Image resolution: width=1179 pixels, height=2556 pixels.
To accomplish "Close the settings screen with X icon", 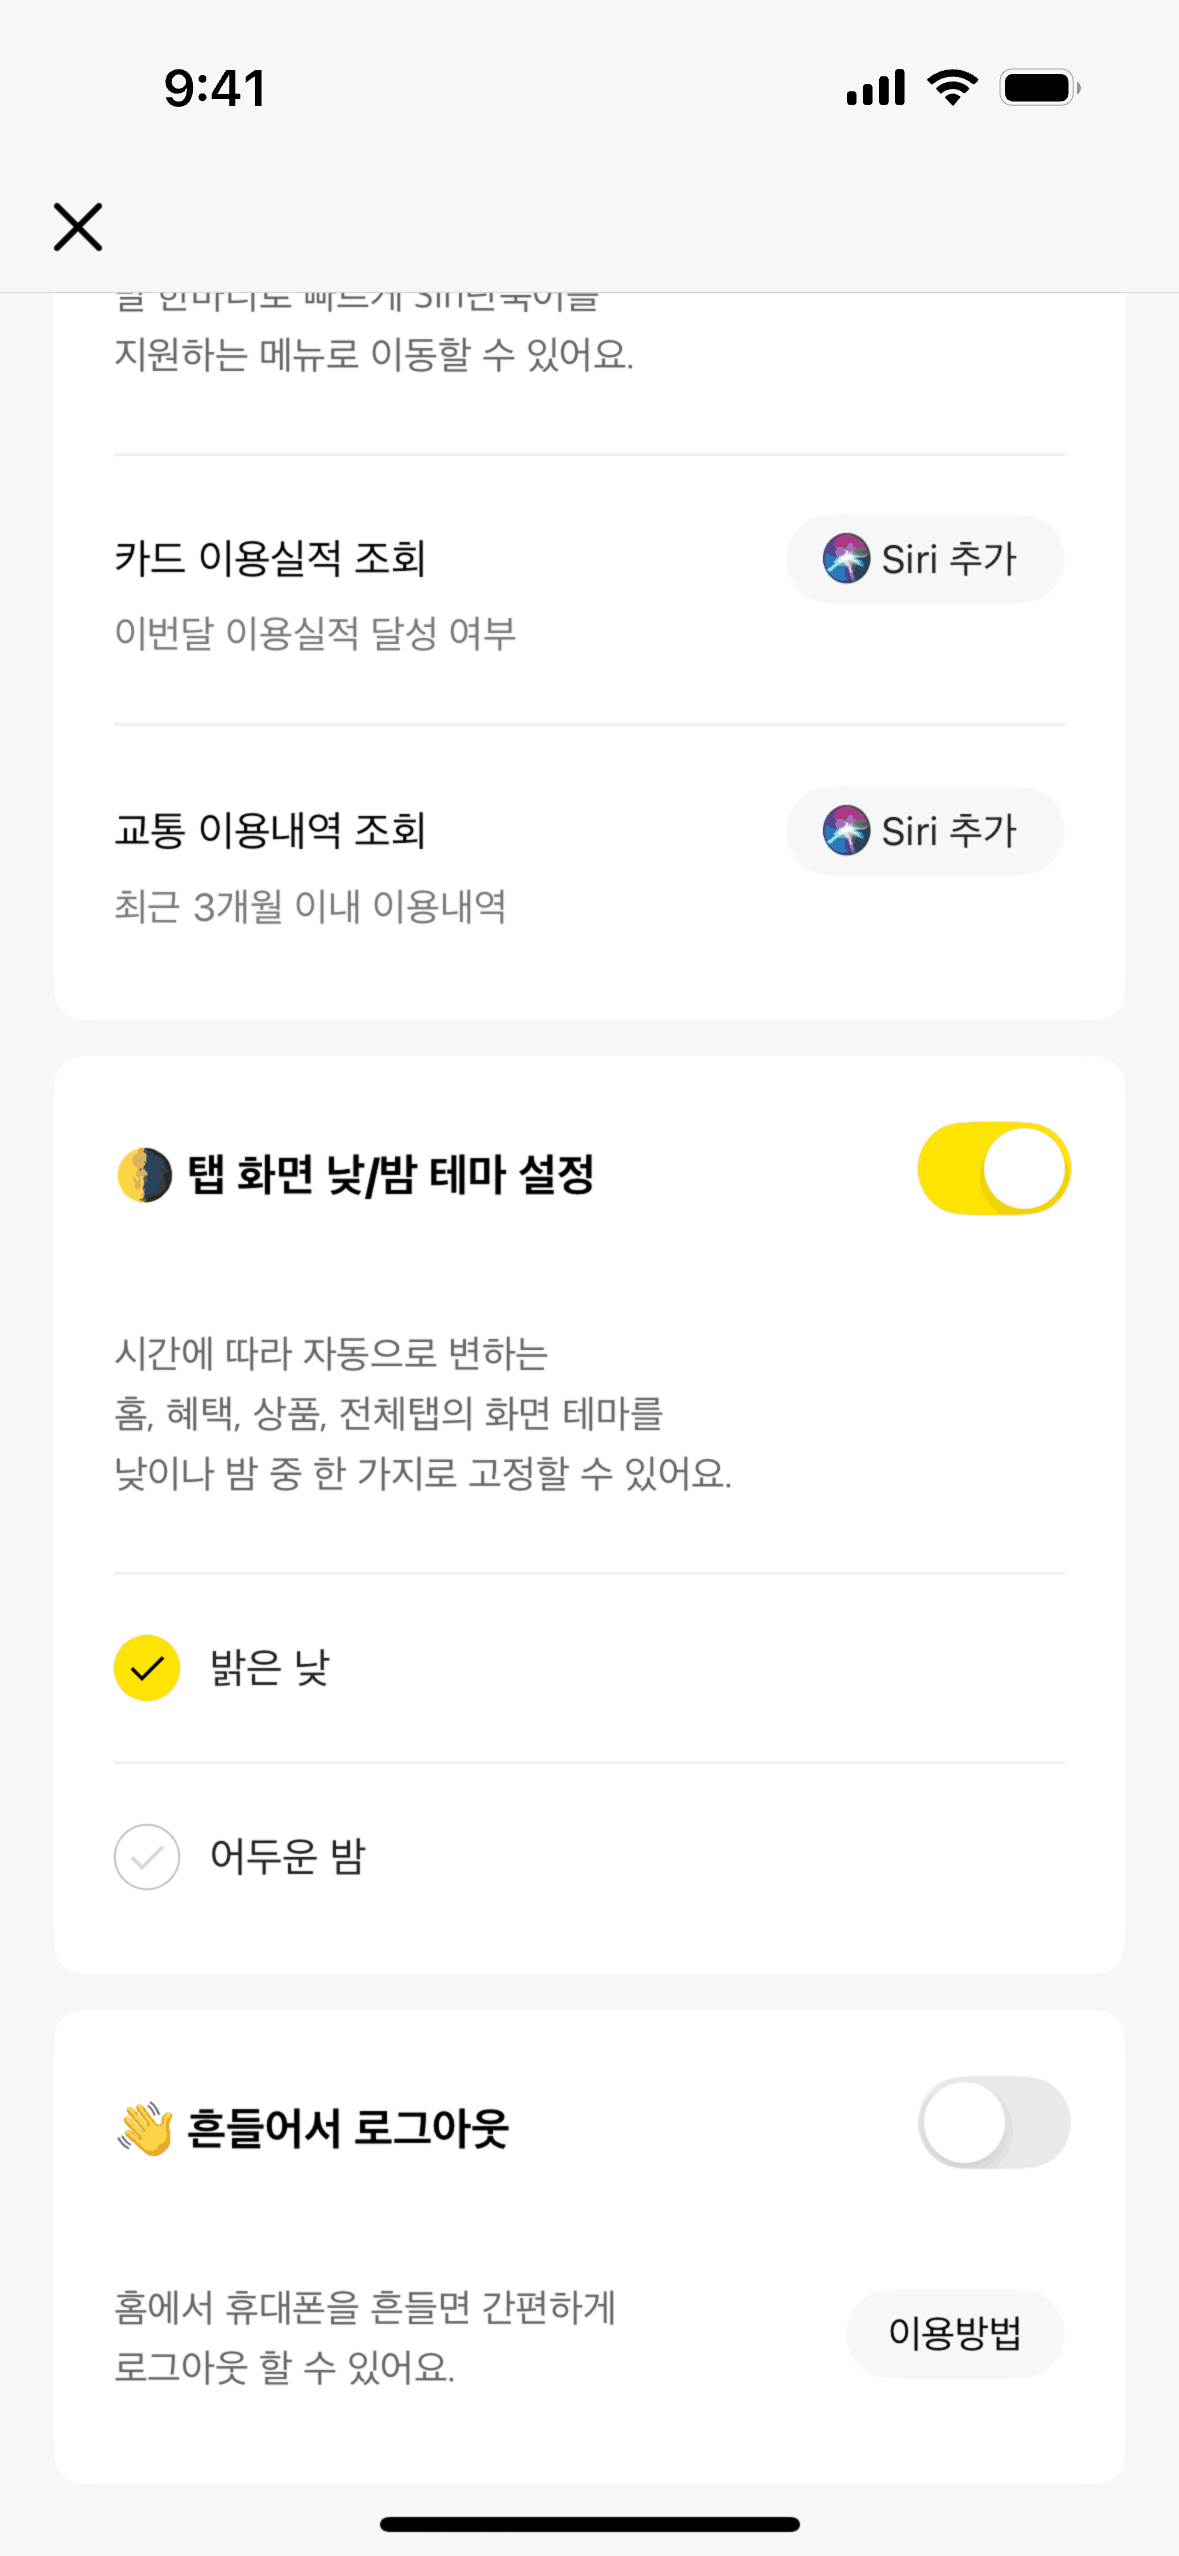I will [x=78, y=227].
